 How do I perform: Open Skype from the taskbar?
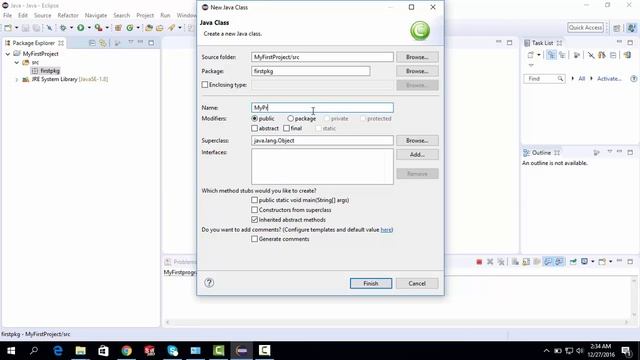pos(173,351)
